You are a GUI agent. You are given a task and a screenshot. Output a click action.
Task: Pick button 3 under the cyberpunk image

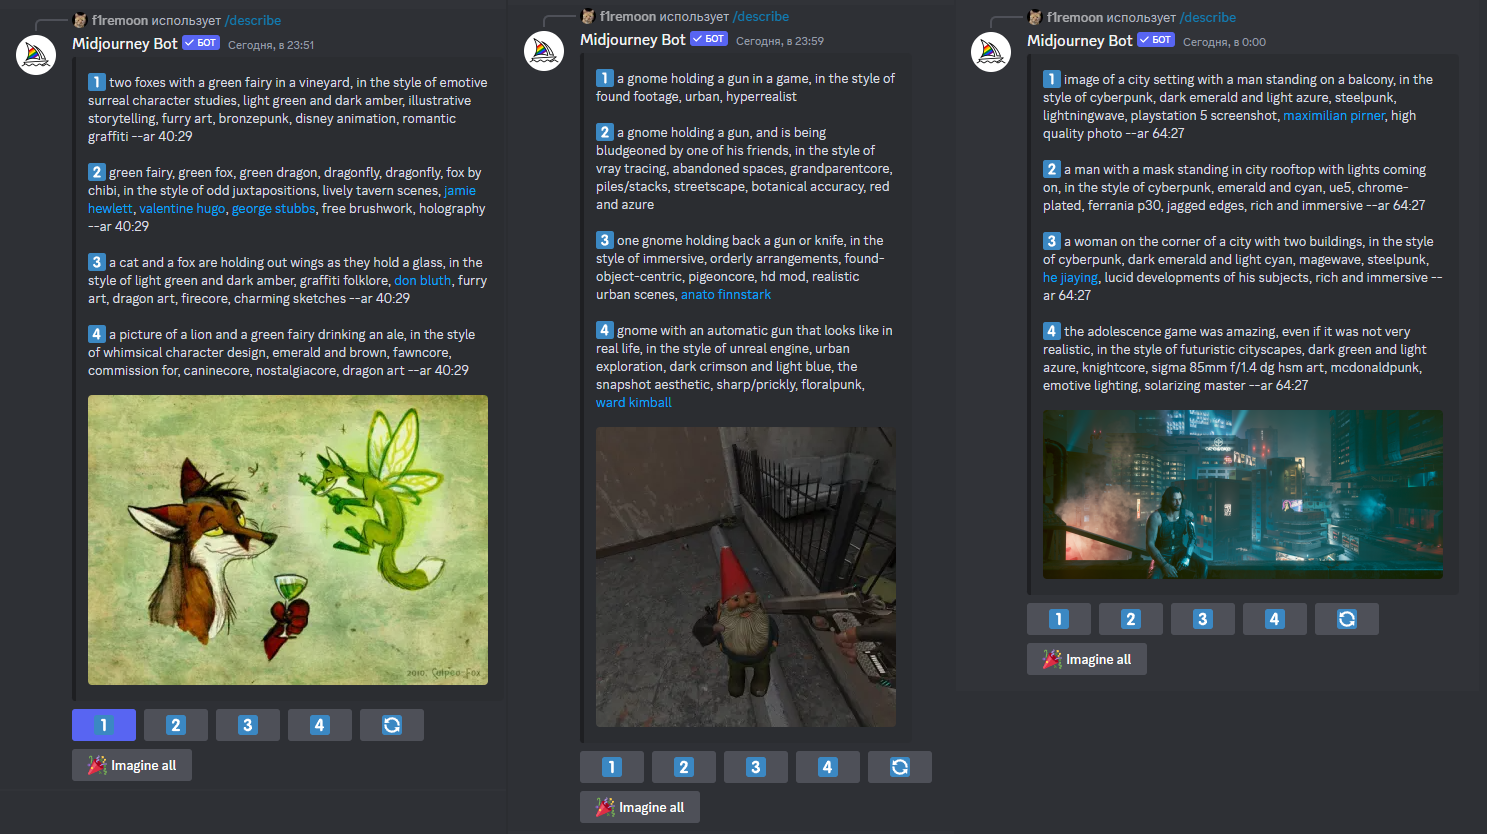click(1203, 619)
